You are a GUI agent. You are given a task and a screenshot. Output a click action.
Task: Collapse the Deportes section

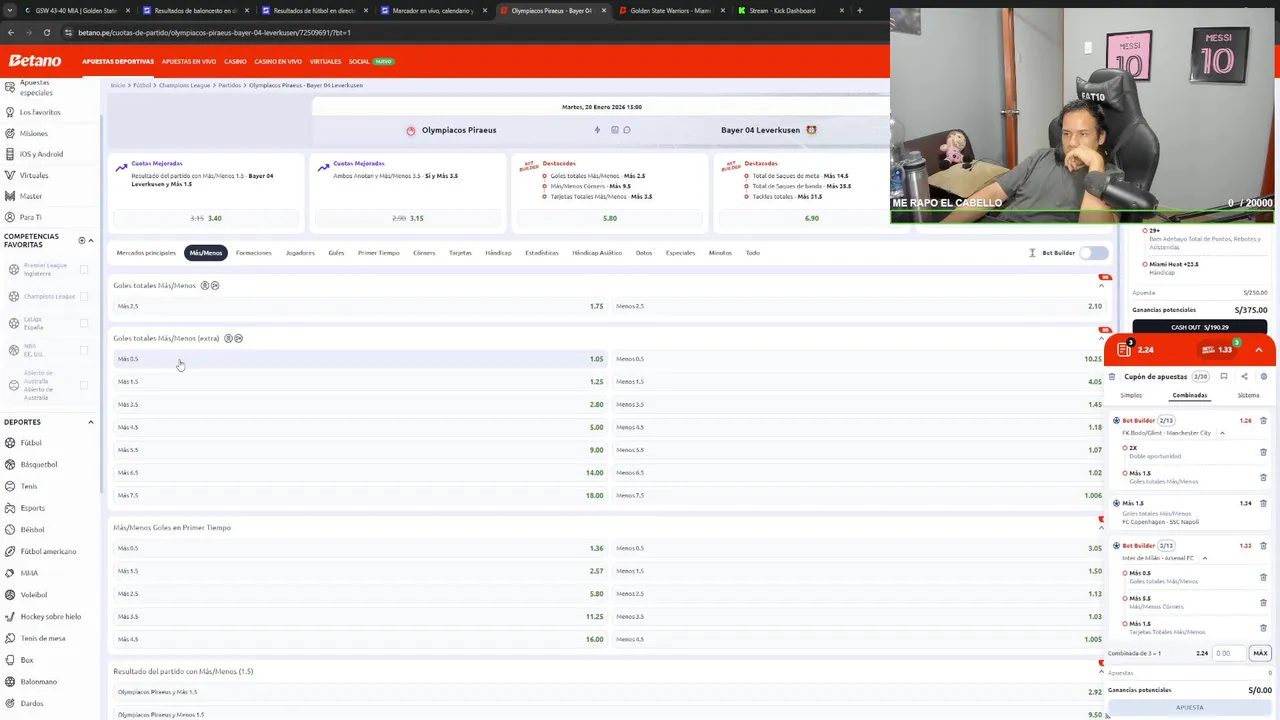coord(91,422)
